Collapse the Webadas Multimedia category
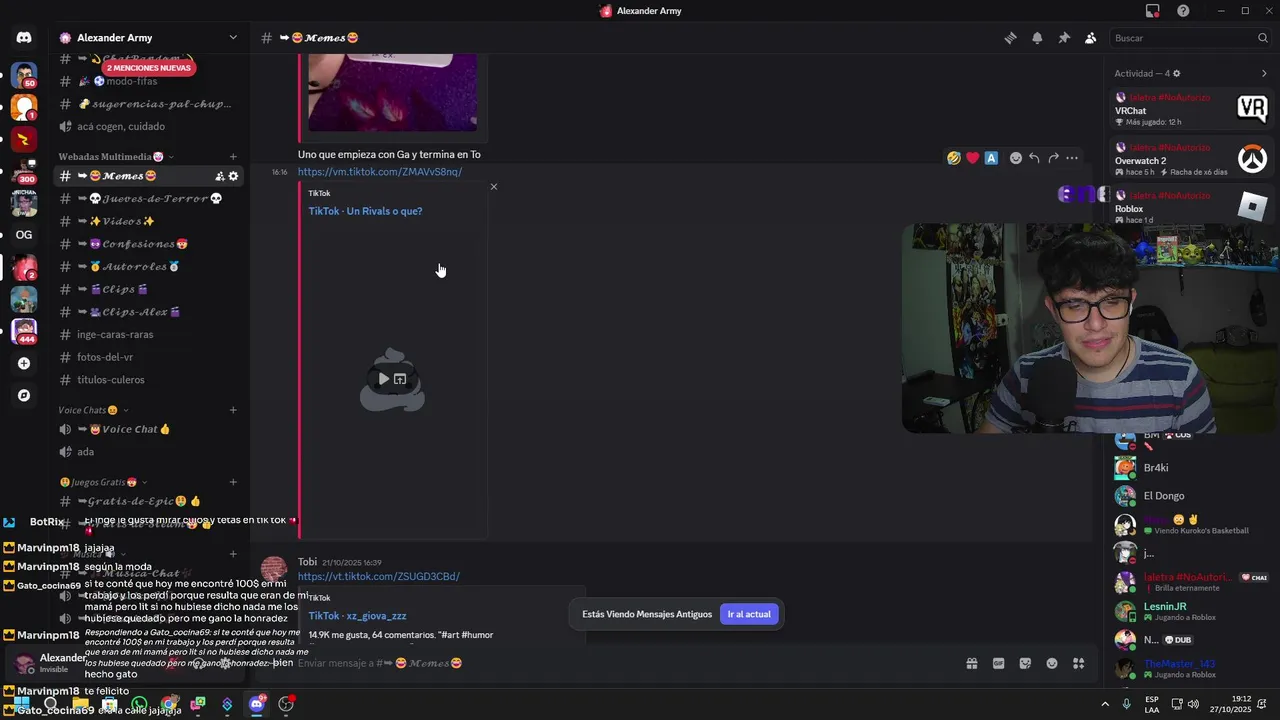 pyautogui.click(x=116, y=157)
